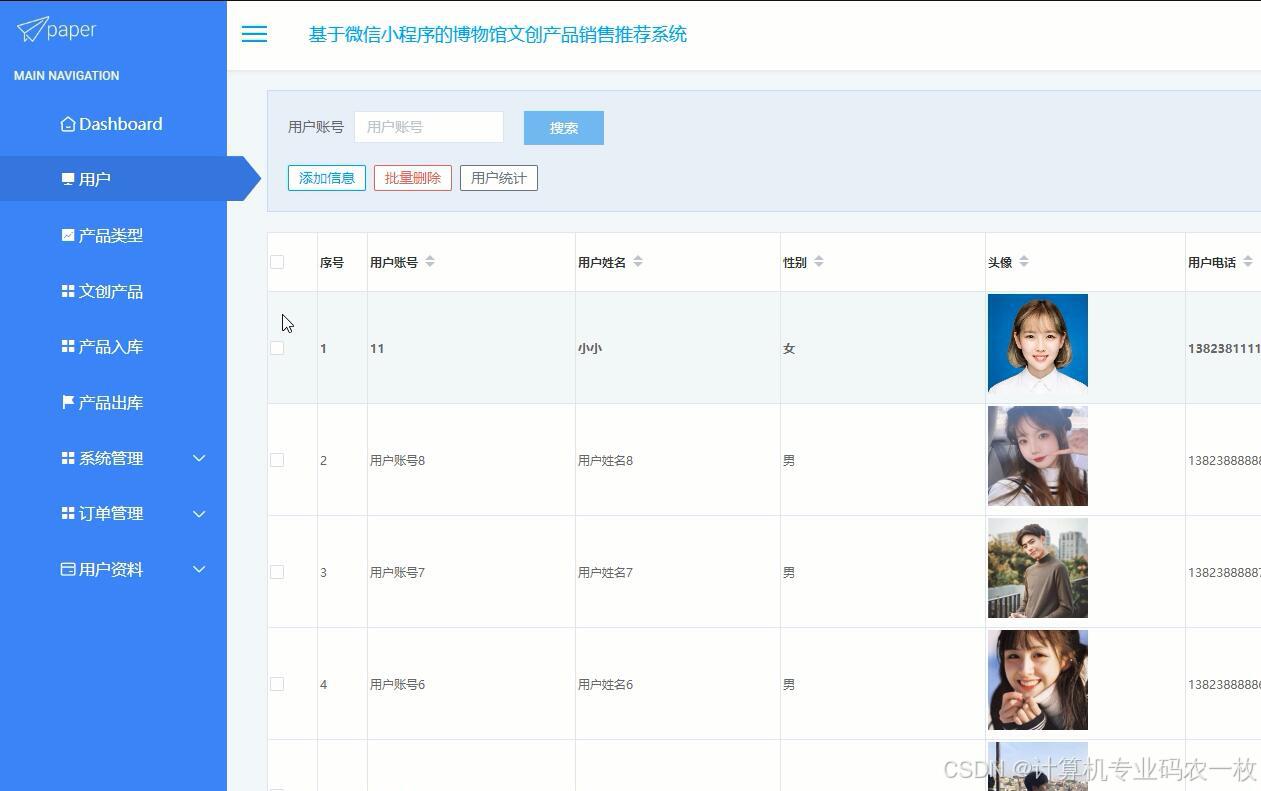Viewport: 1261px width, 791px height.
Task: Click the 序号 column header
Action: pyautogui.click(x=332, y=262)
